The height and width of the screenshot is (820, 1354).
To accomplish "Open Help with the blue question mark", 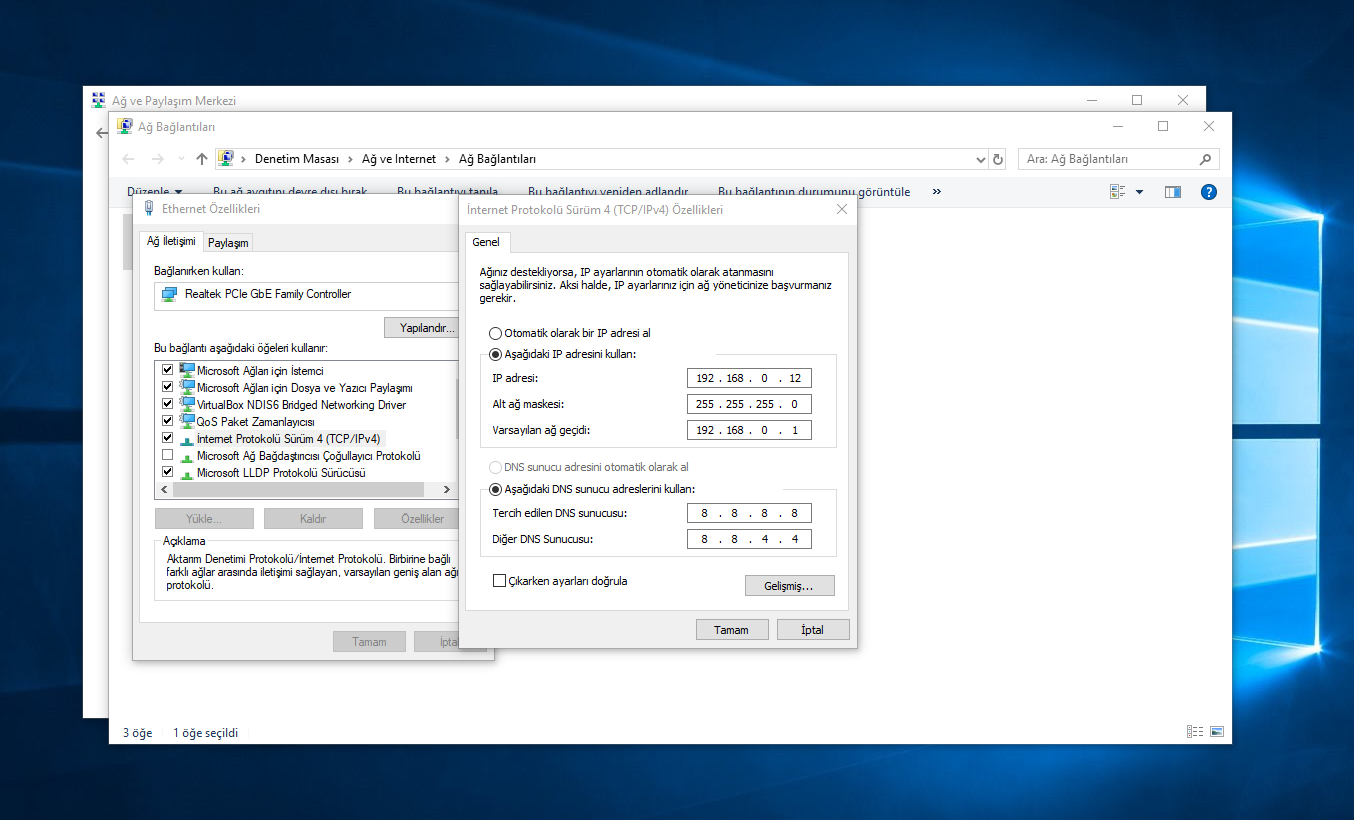I will [1208, 192].
